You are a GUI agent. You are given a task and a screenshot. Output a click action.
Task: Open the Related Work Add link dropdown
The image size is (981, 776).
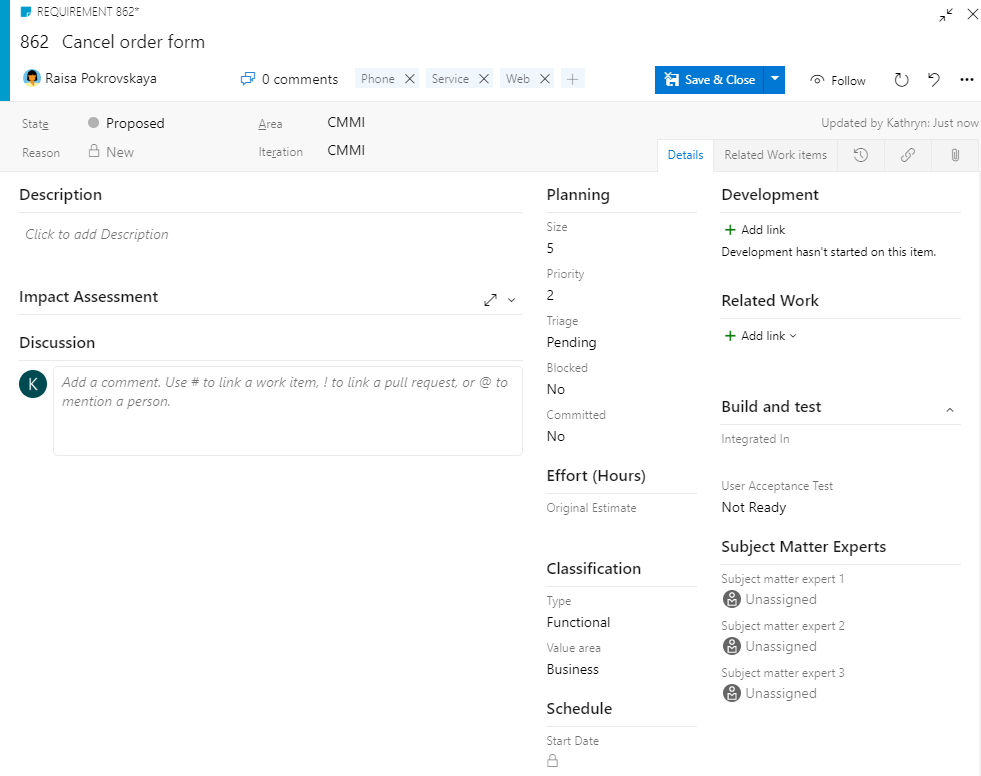pyautogui.click(x=760, y=335)
